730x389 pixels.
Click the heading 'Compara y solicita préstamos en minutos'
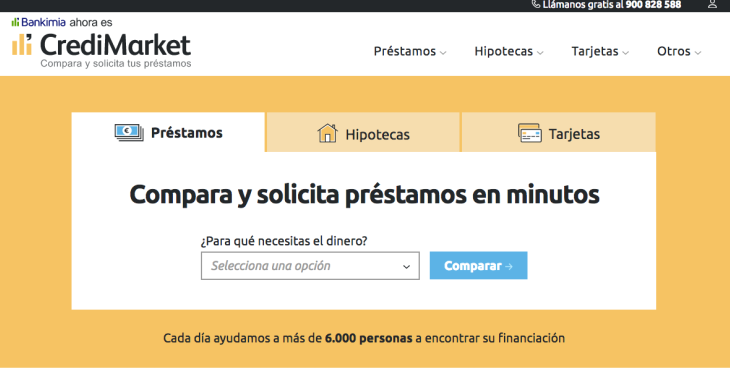(365, 194)
